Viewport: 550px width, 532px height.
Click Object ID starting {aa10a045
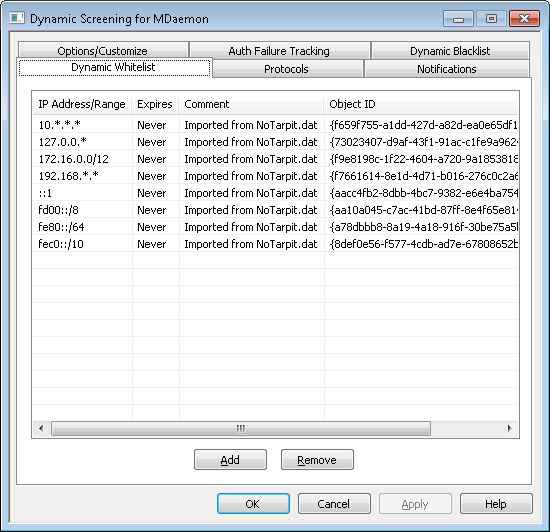point(423,210)
